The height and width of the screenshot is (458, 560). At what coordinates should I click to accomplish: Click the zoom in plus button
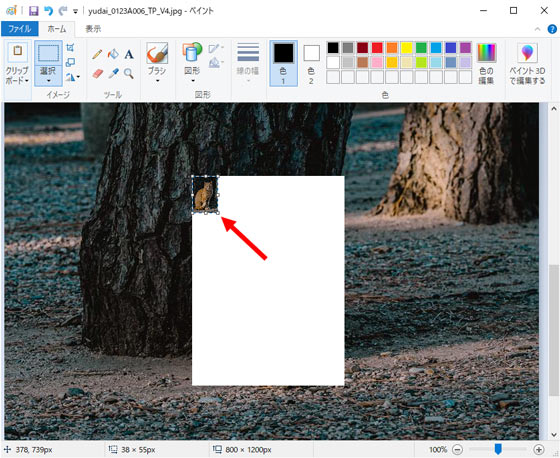pos(539,449)
